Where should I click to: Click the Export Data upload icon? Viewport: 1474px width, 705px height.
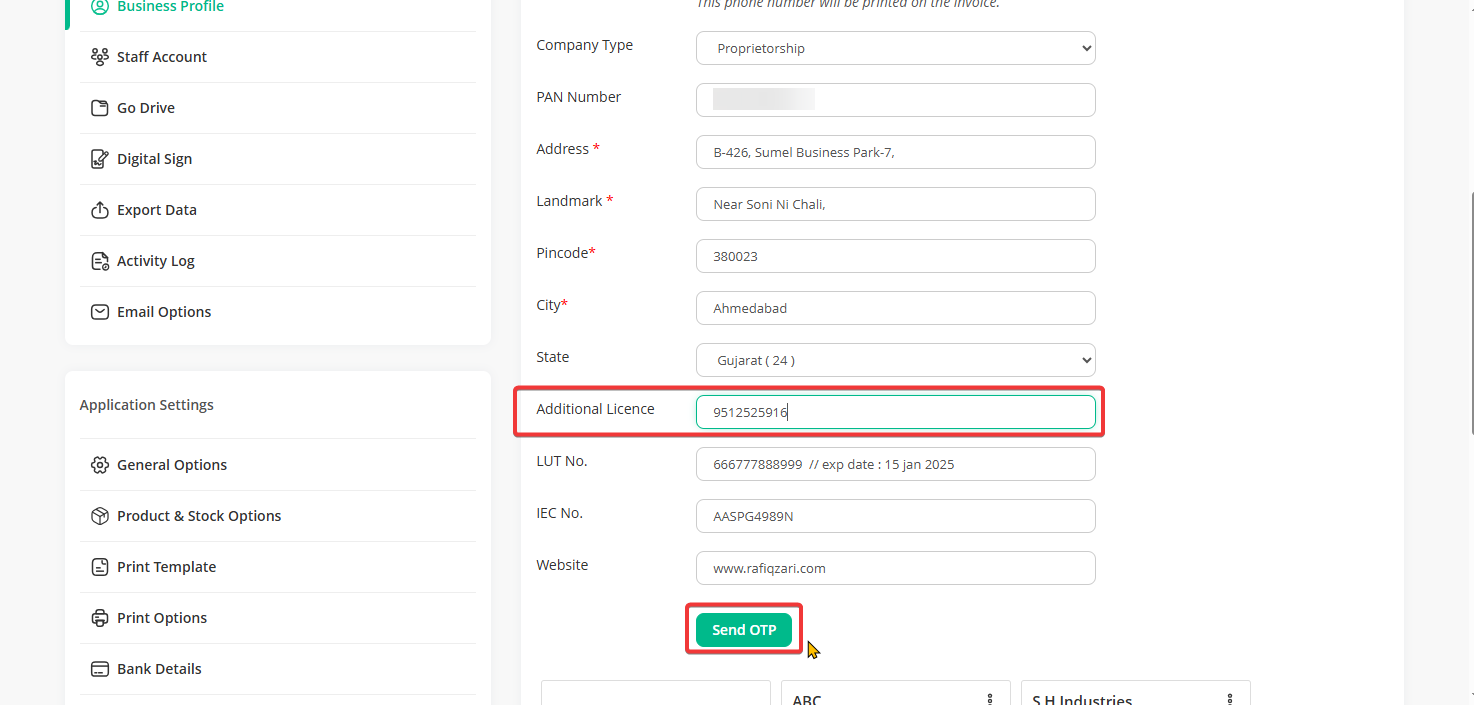coord(99,210)
